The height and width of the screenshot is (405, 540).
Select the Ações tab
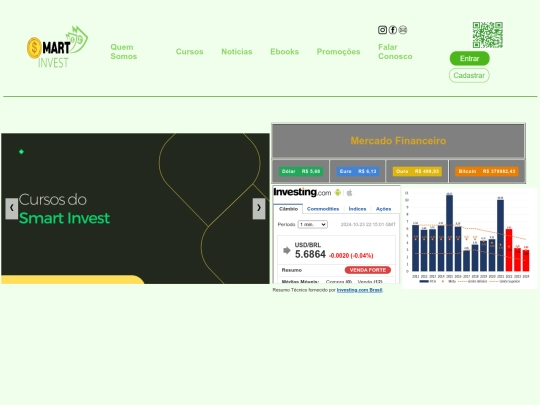383,209
